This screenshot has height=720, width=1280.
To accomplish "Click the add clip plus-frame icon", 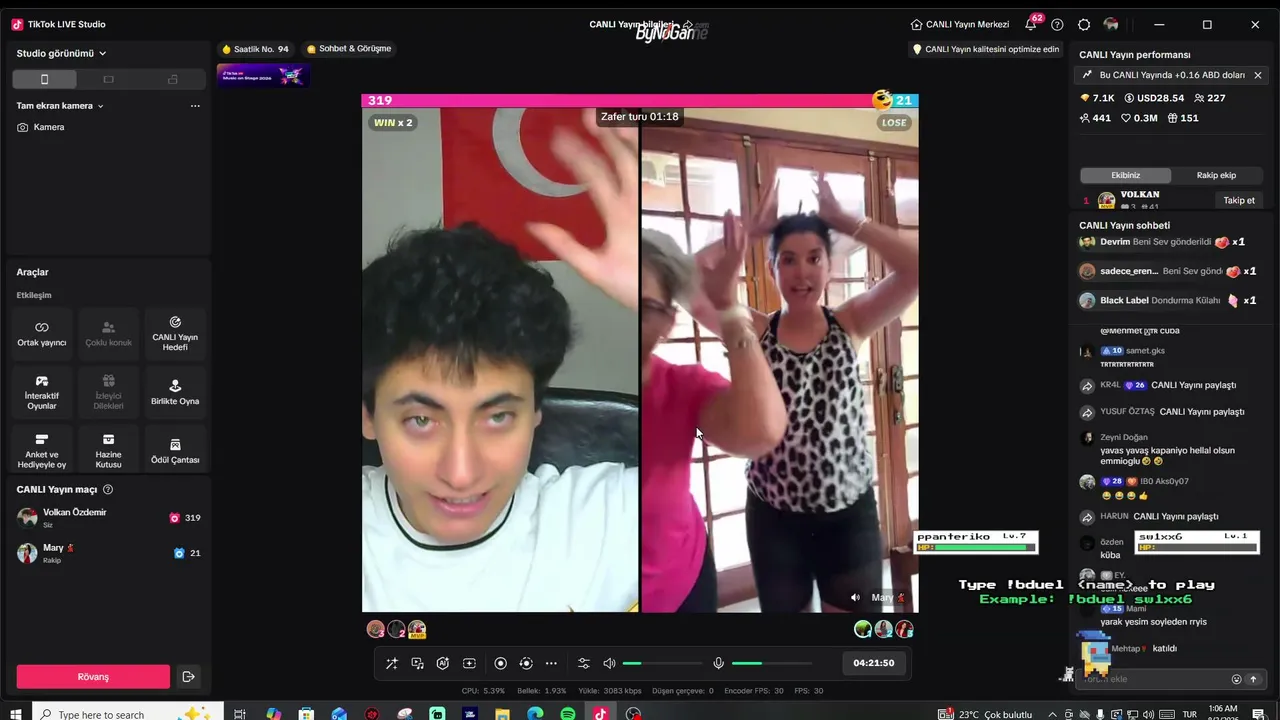I will [x=469, y=663].
